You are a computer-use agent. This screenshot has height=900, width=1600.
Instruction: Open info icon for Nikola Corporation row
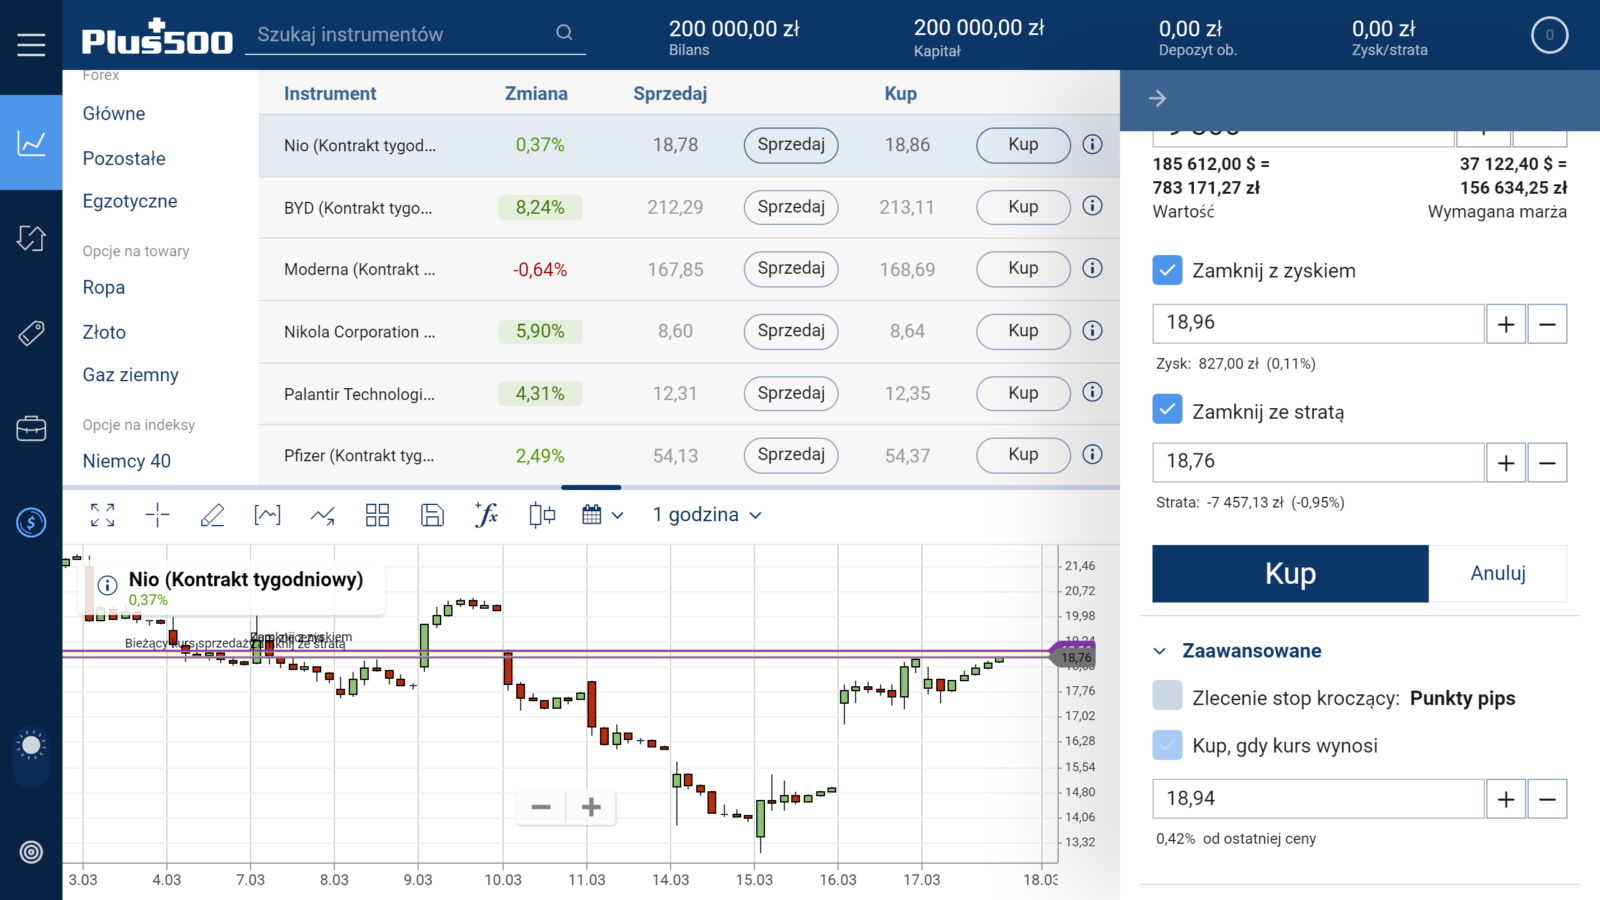coord(1093,330)
